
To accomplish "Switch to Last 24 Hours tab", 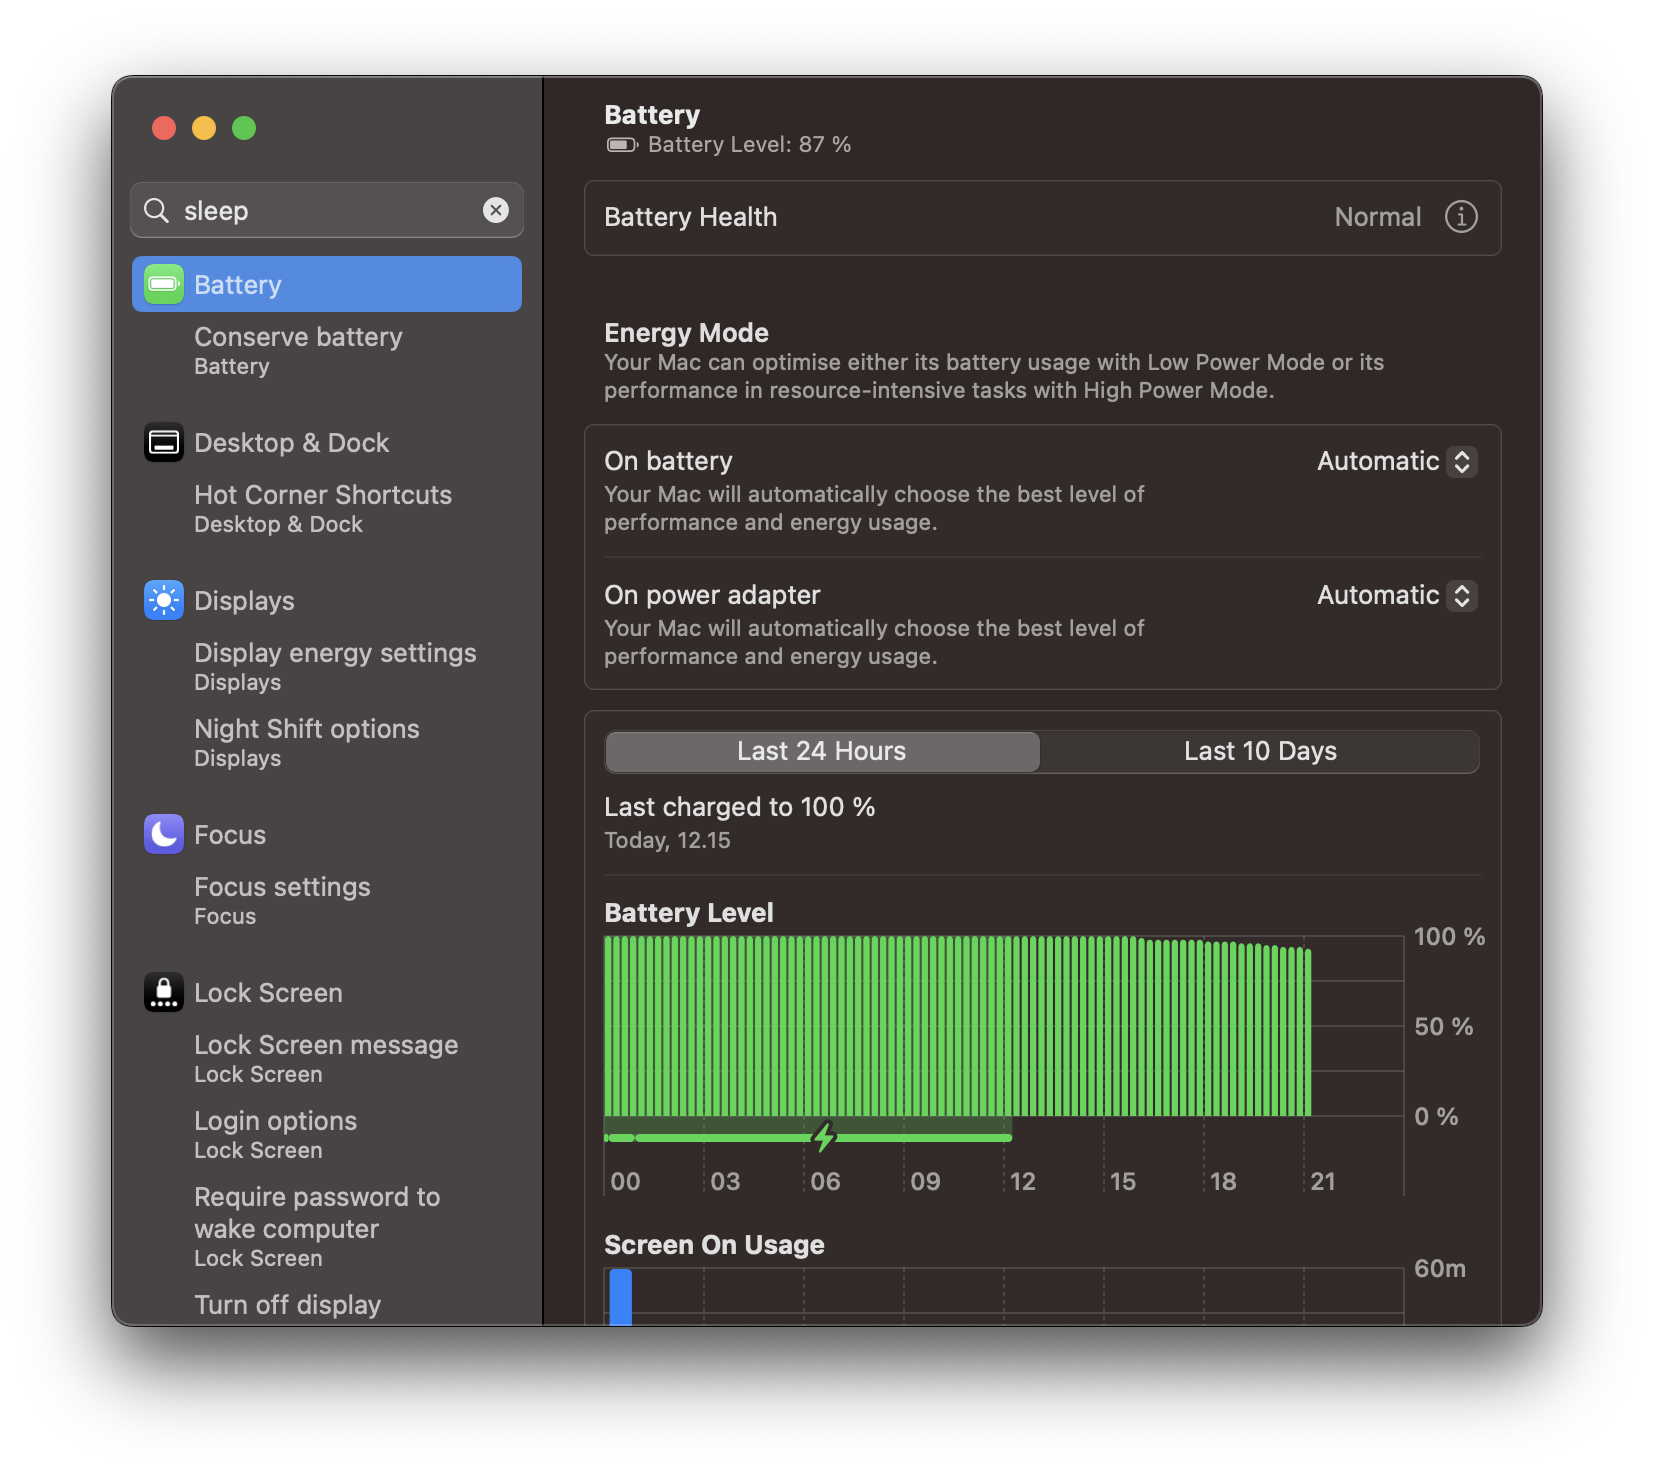I will pyautogui.click(x=822, y=752).
